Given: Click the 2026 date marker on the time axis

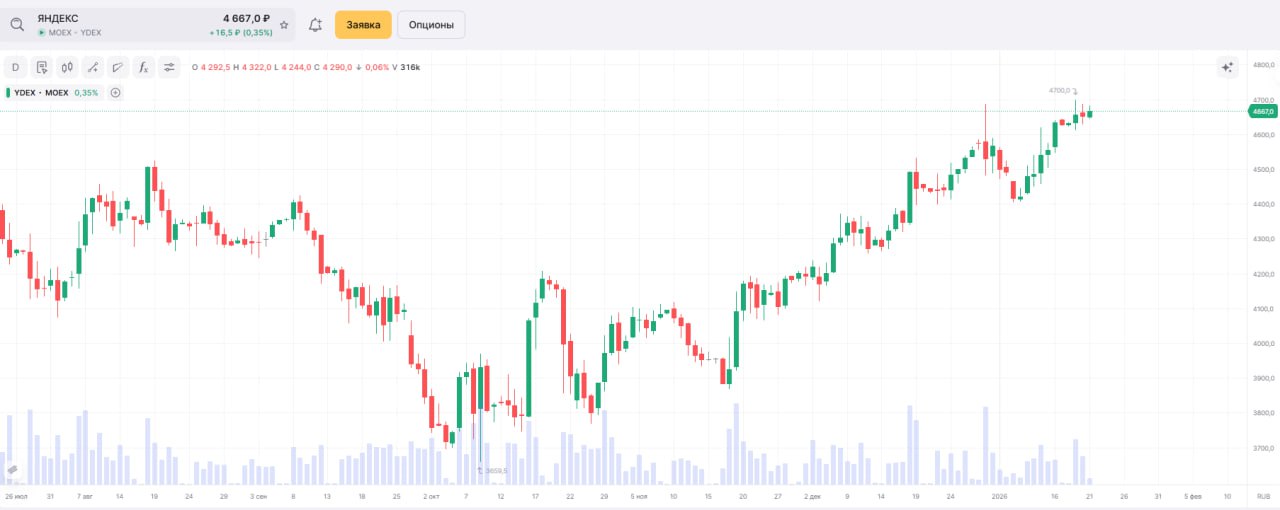Looking at the screenshot, I should pos(999,496).
